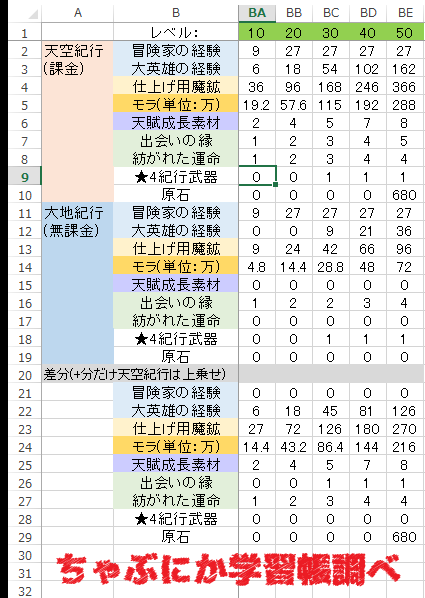Click the cell showing 72 in row 14
This screenshot has height=598, width=425.
click(406, 267)
